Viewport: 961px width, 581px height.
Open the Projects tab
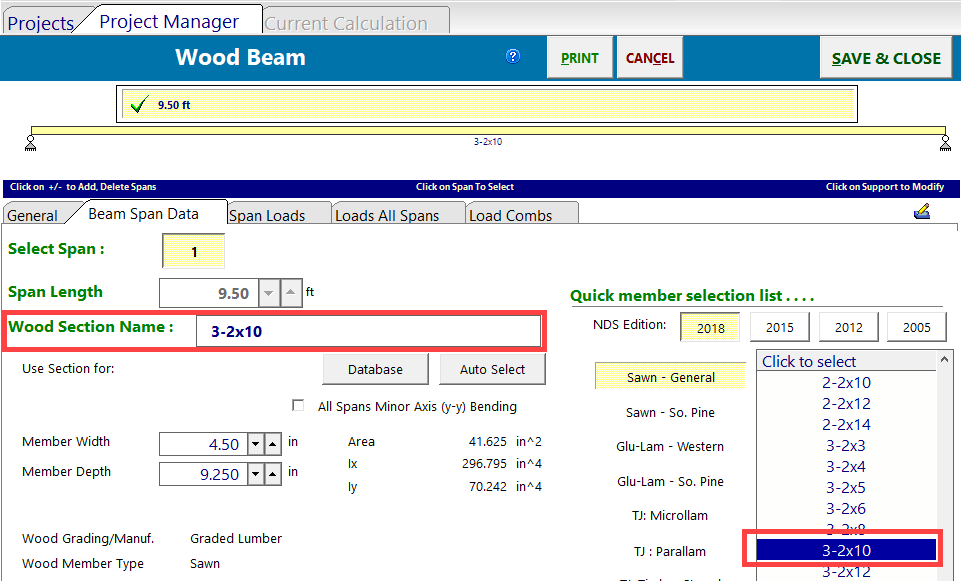40,23
